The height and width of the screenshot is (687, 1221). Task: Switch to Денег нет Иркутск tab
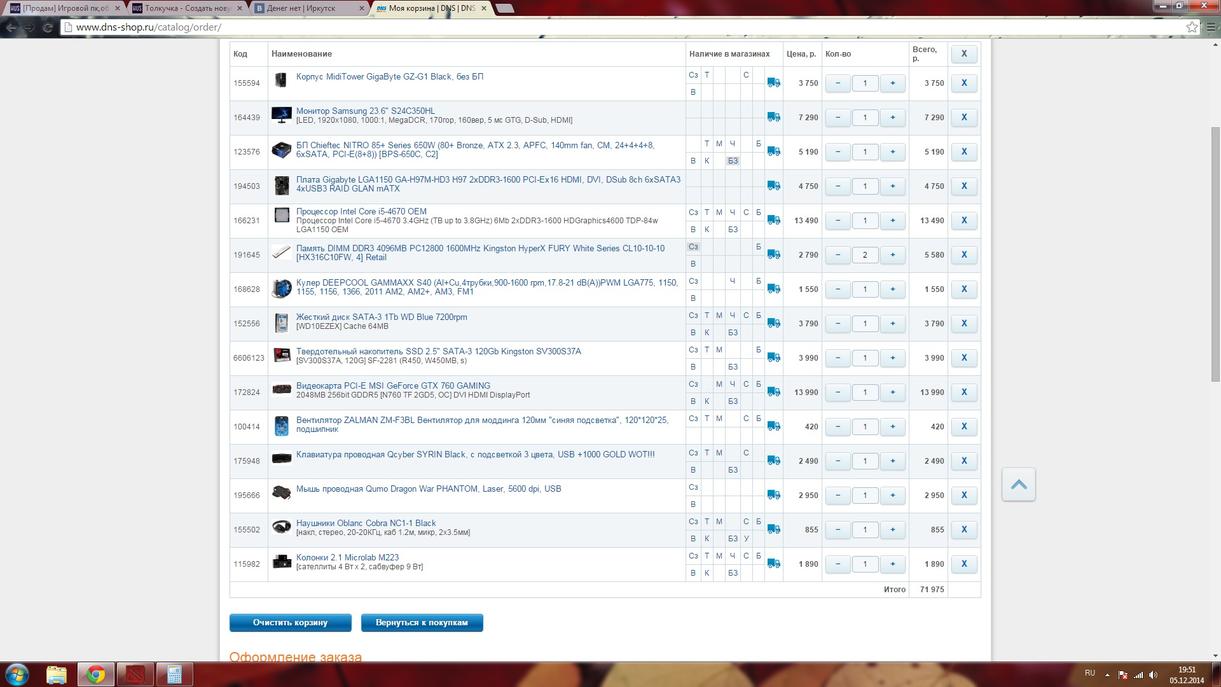click(x=308, y=8)
